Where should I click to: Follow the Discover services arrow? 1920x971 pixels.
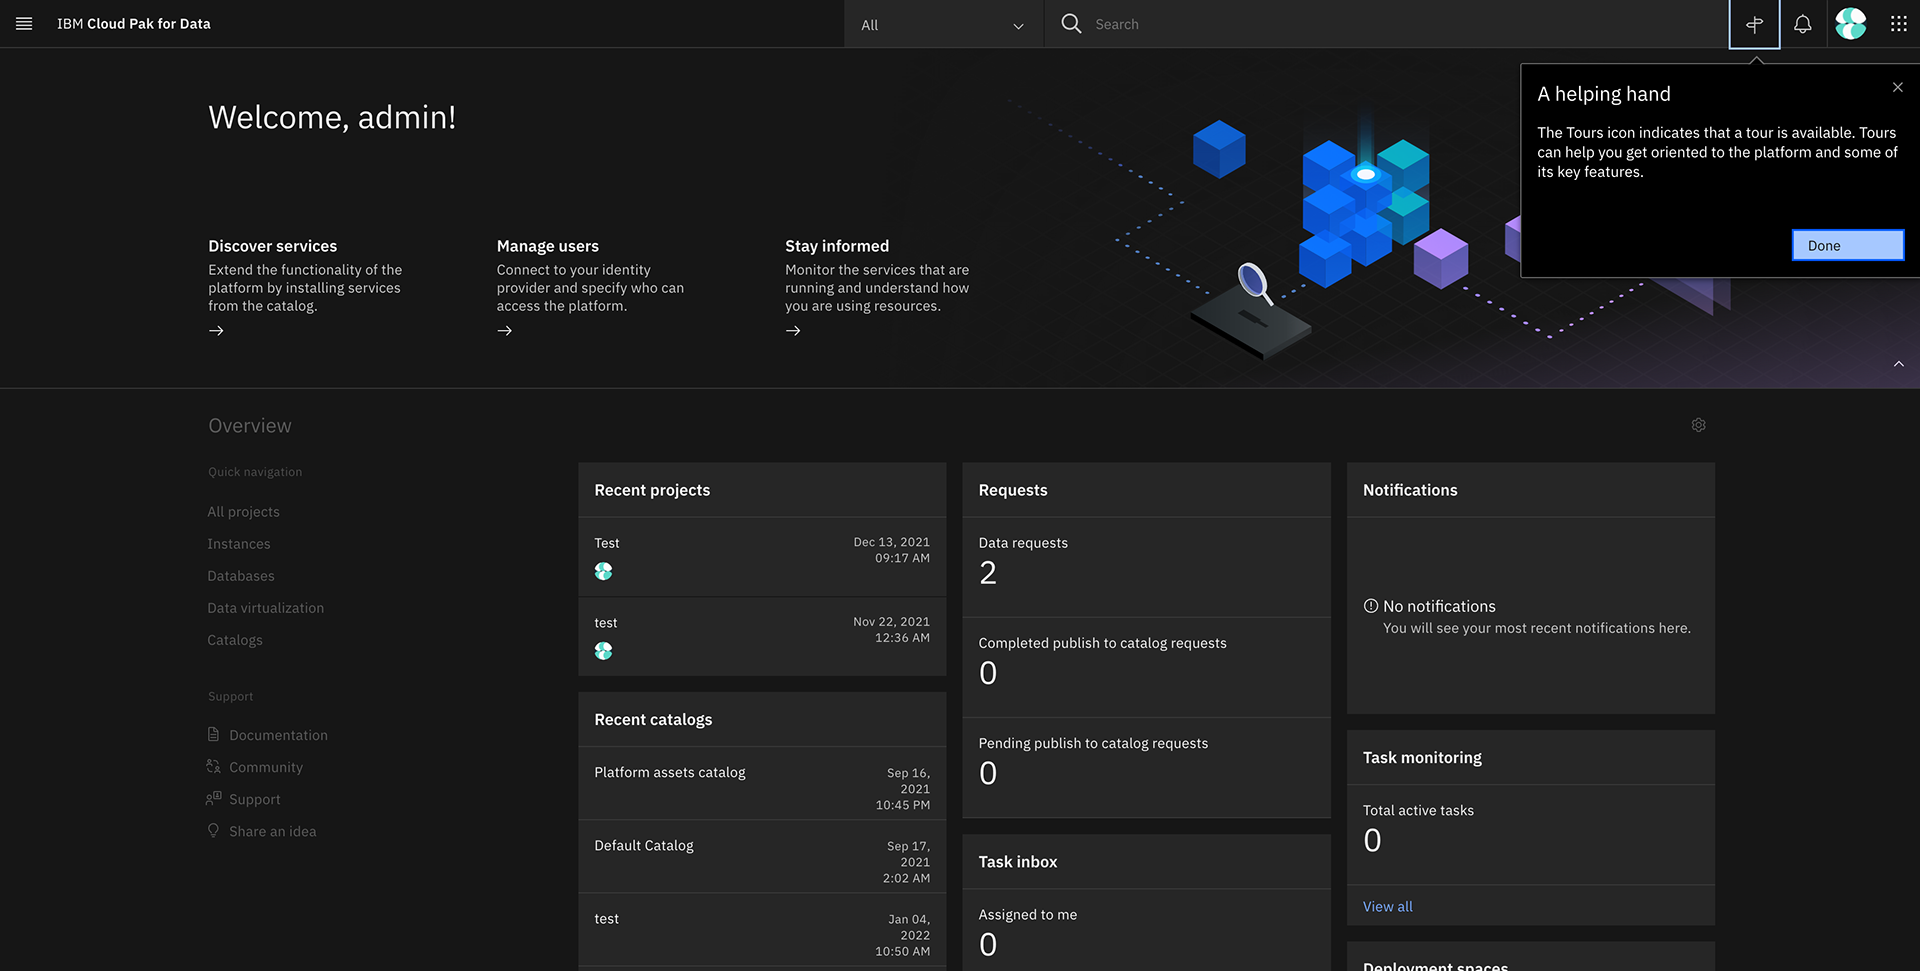(x=216, y=331)
